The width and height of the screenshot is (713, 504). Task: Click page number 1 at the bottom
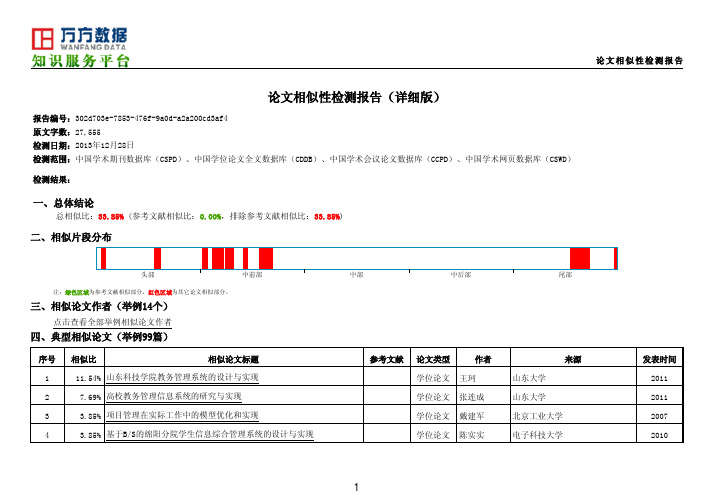(x=356, y=487)
